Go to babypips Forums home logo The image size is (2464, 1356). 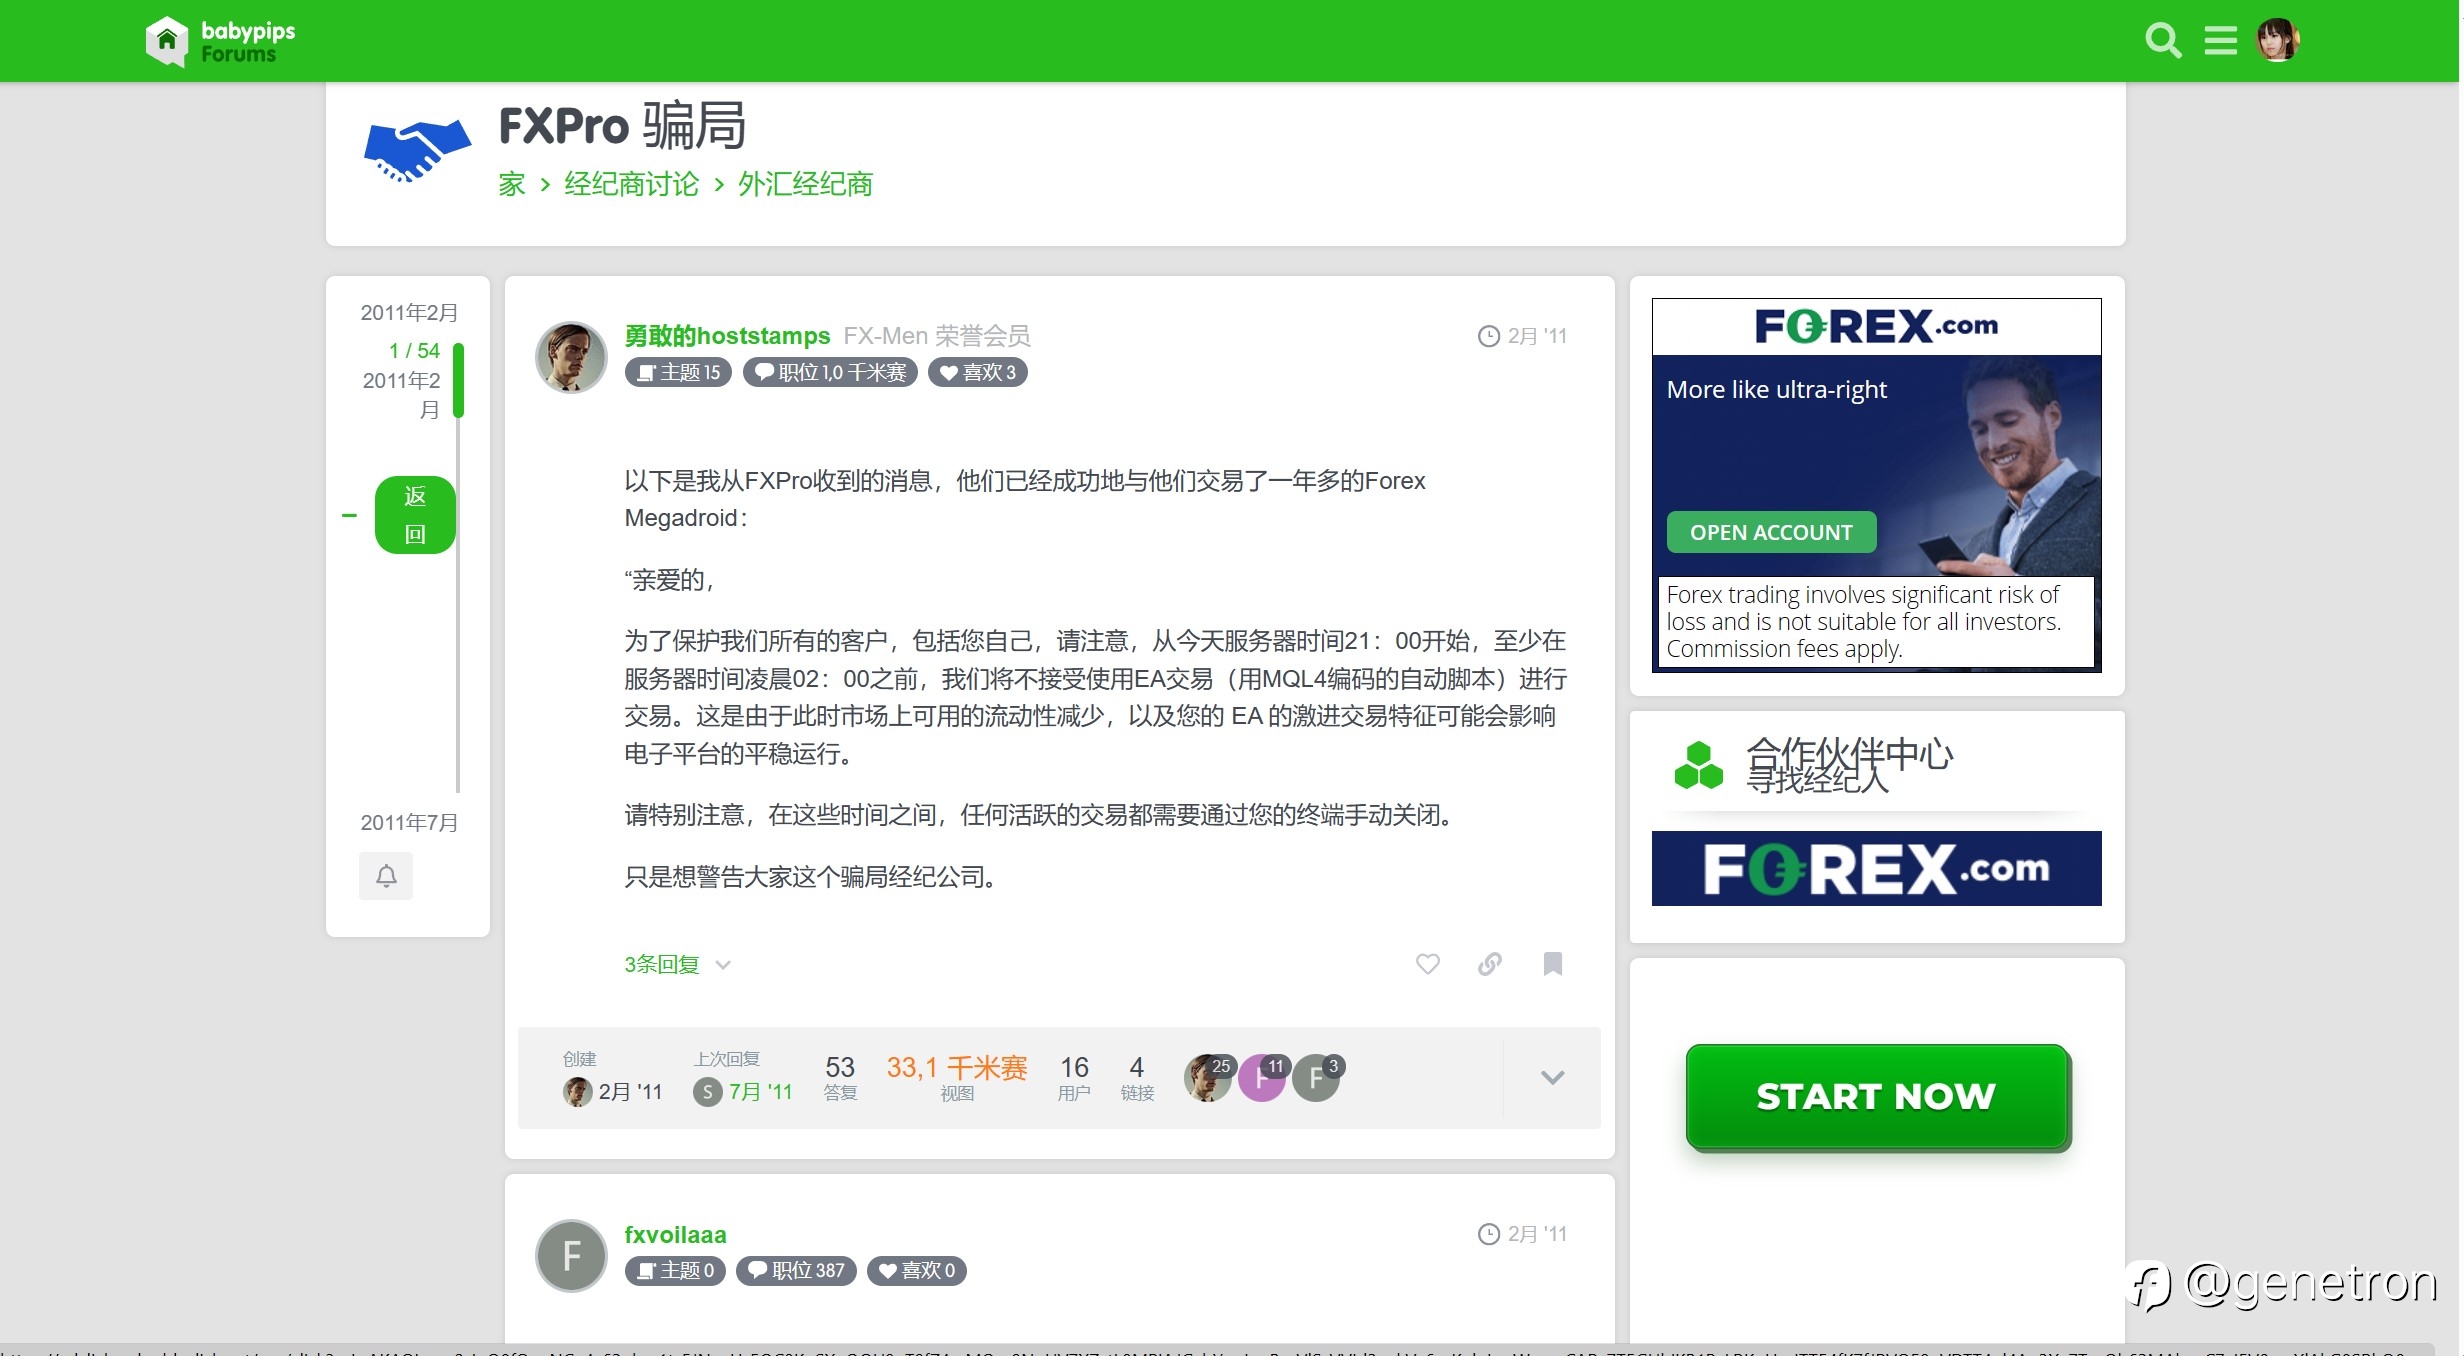pyautogui.click(x=220, y=42)
